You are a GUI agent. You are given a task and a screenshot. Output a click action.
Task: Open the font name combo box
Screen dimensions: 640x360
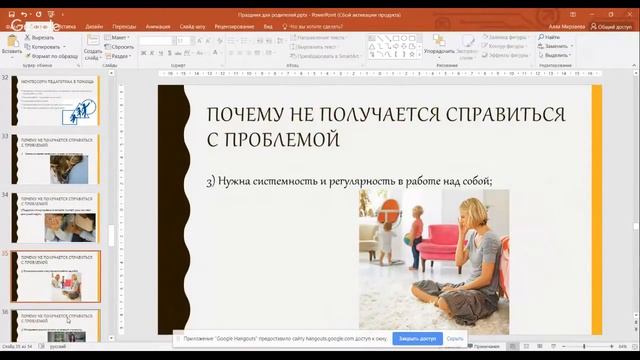(x=157, y=41)
